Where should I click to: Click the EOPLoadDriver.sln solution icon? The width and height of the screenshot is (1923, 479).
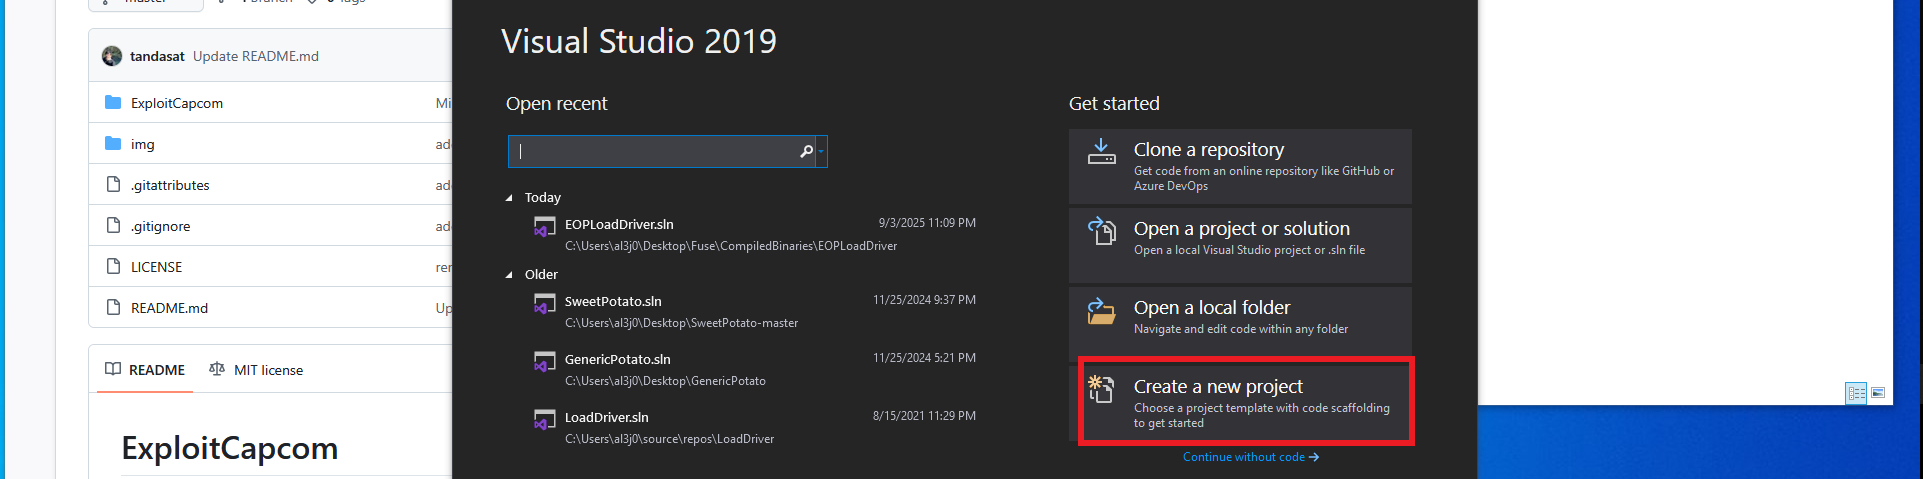coord(544,227)
